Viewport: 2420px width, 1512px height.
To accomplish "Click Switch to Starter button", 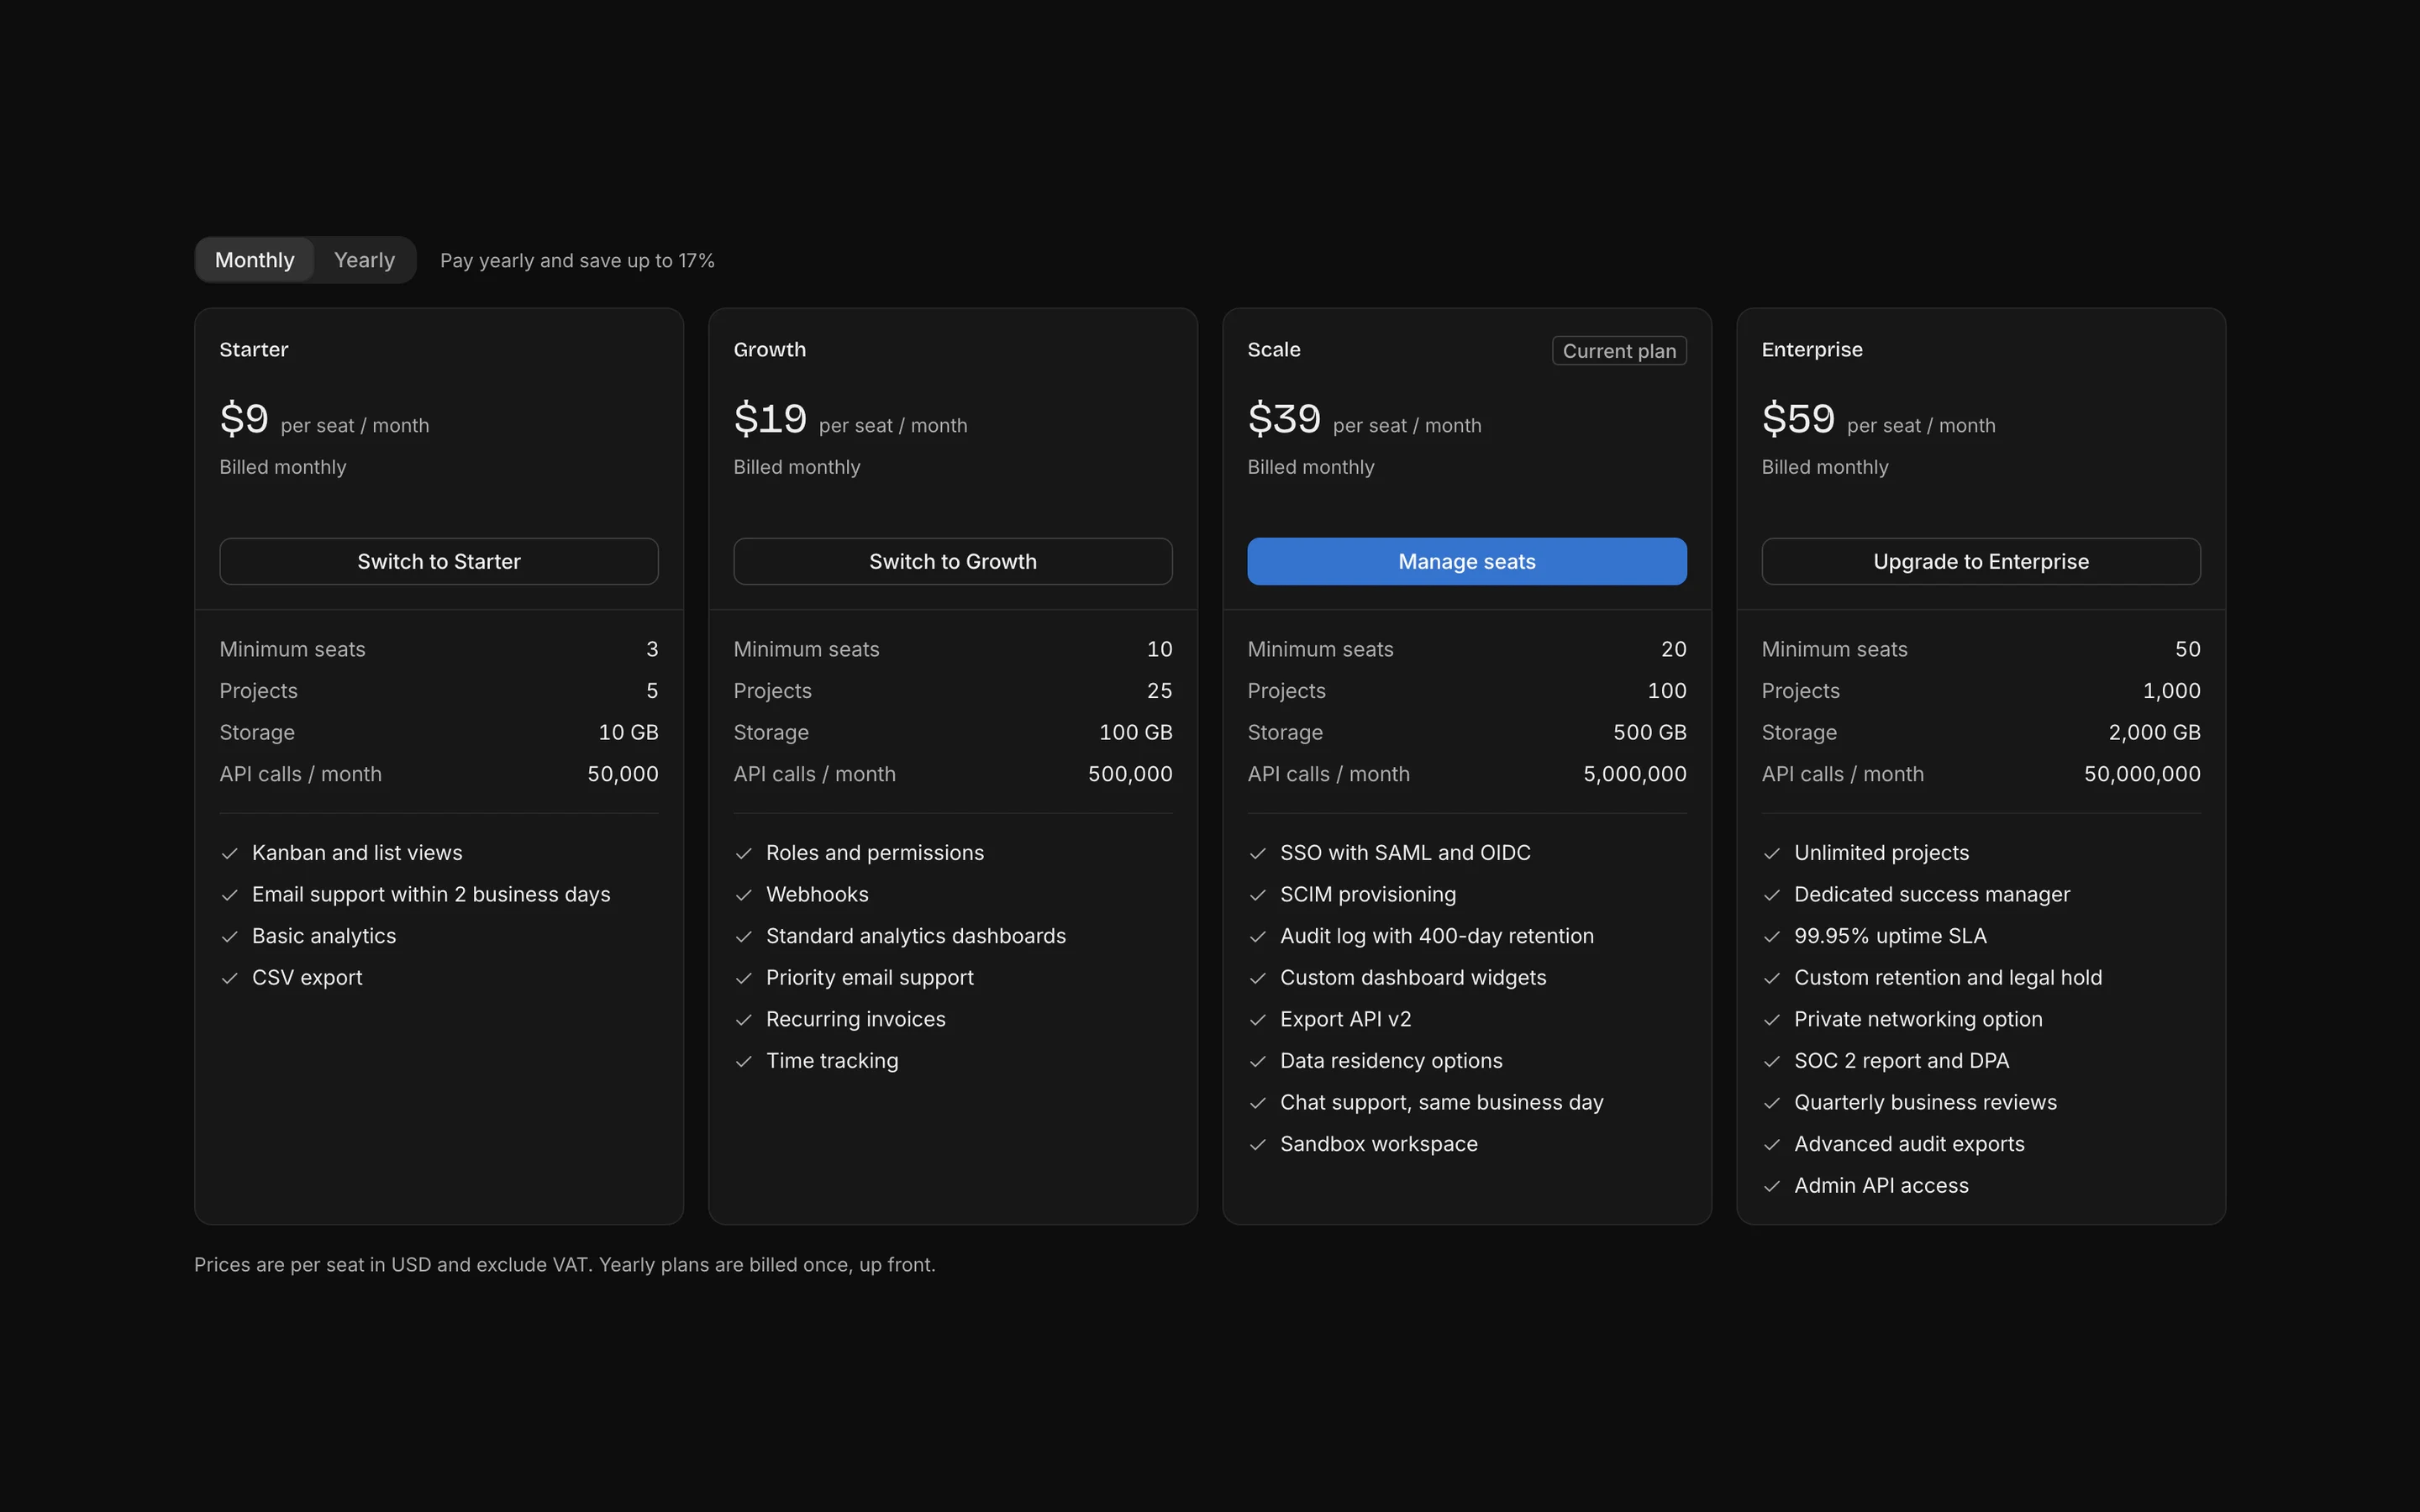I will coord(439,561).
